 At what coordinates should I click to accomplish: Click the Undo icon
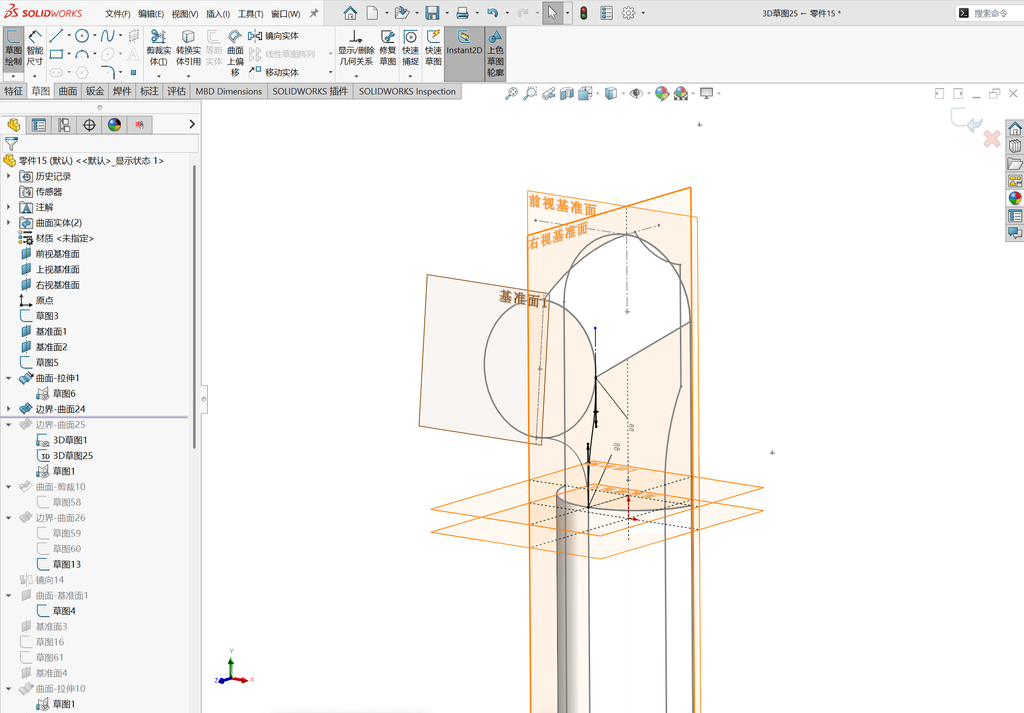[493, 13]
